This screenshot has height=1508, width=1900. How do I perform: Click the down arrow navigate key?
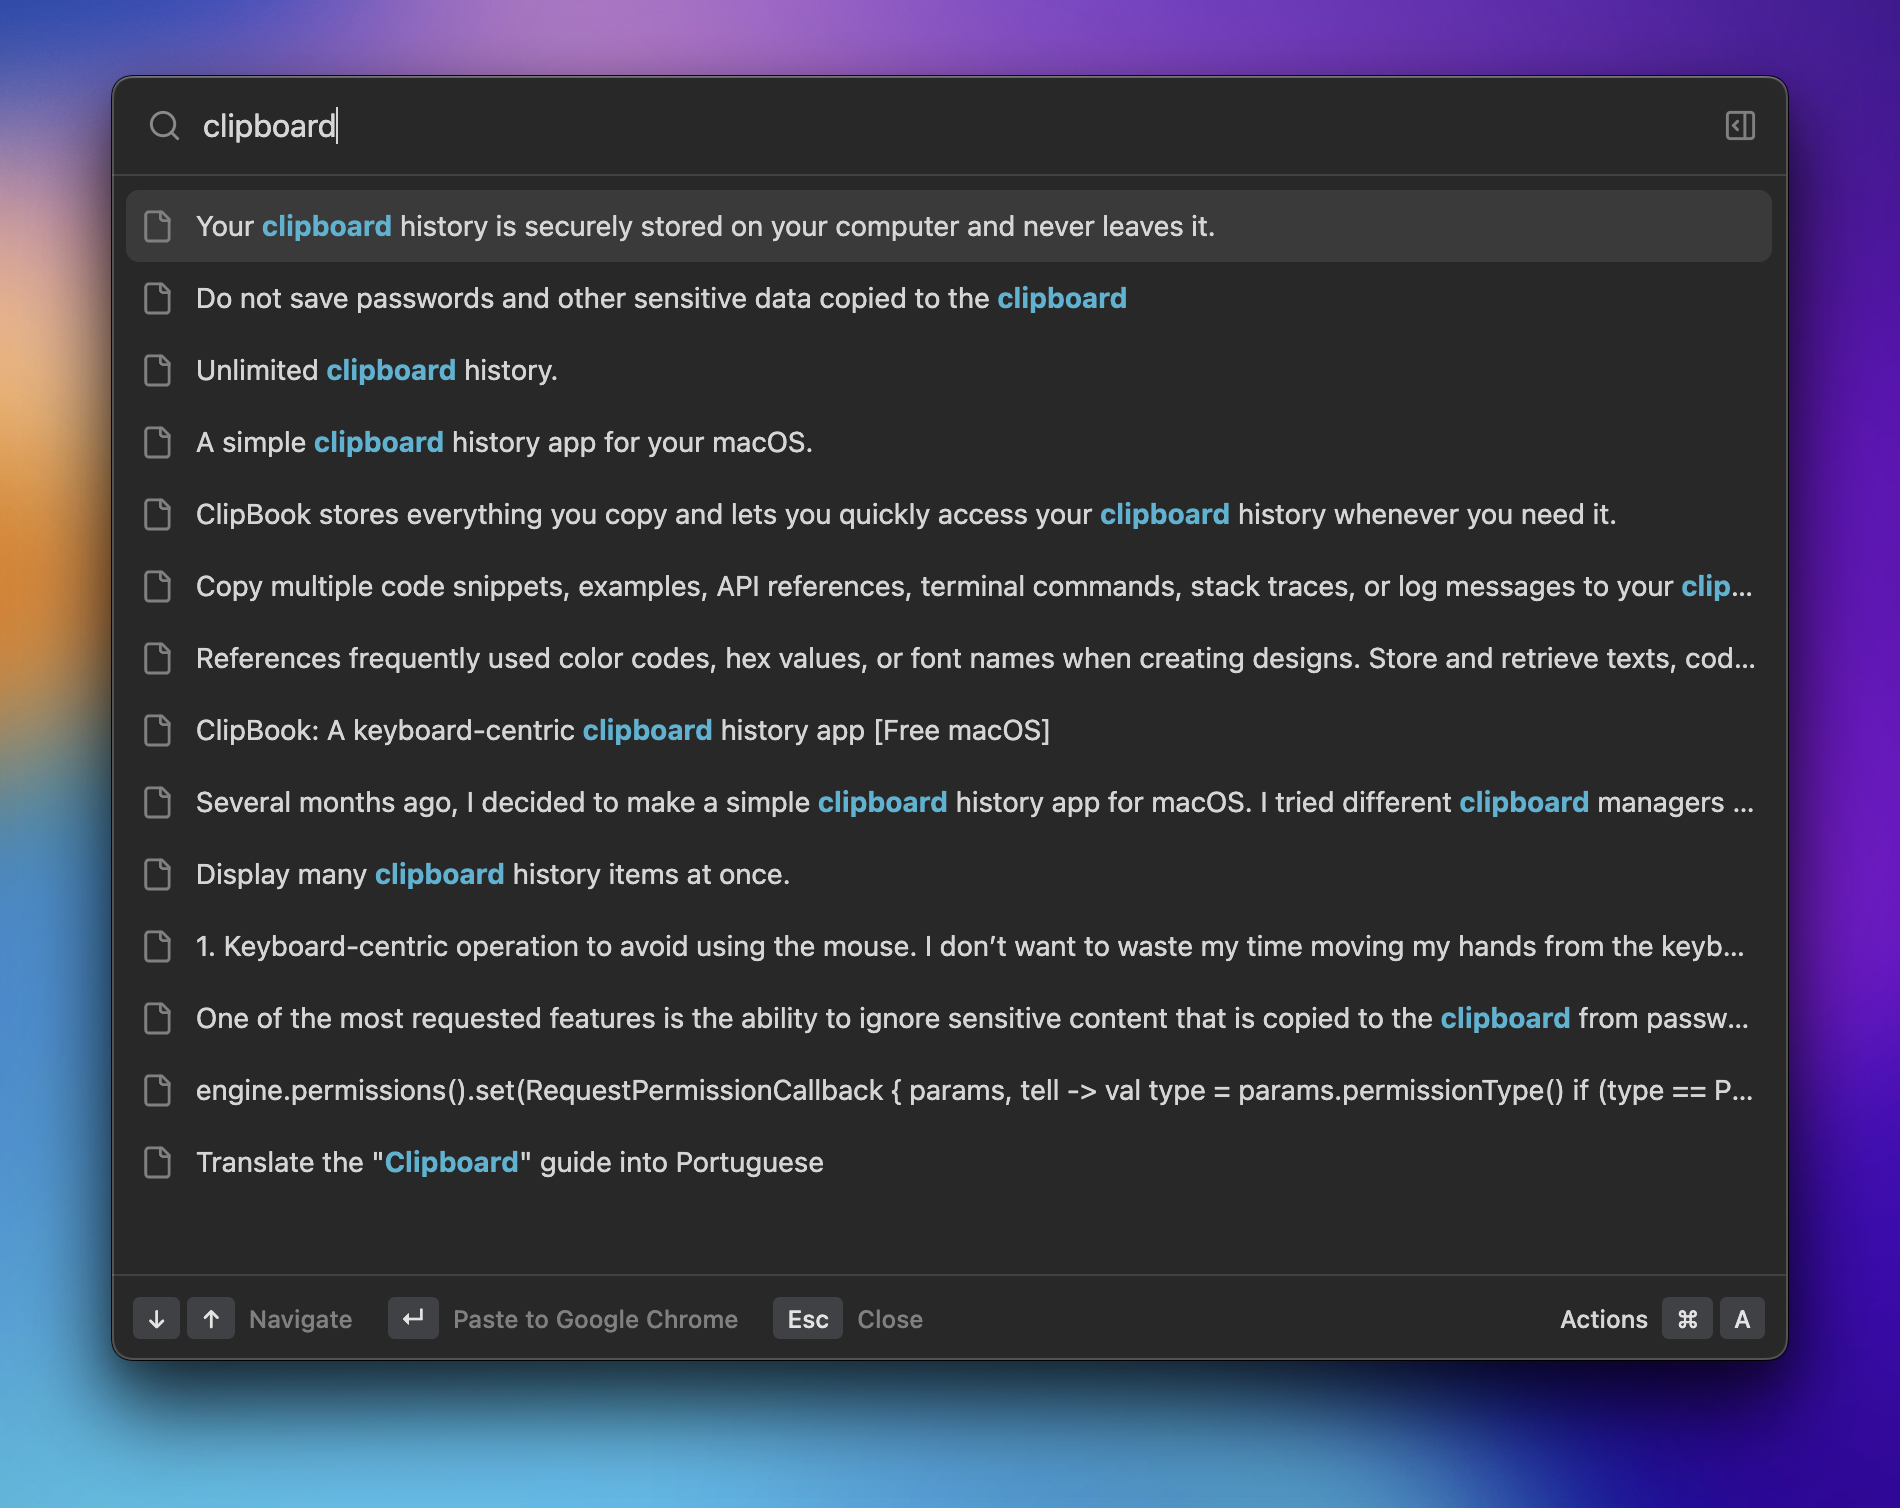coord(157,1319)
